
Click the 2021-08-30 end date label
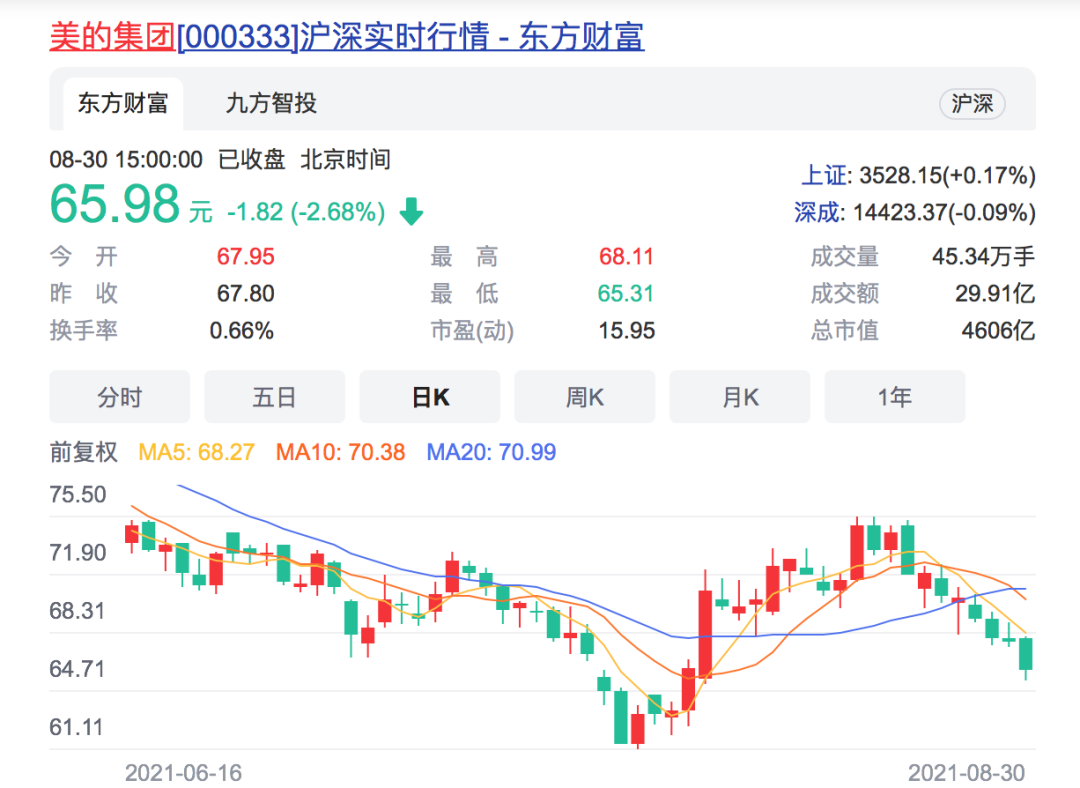966,772
